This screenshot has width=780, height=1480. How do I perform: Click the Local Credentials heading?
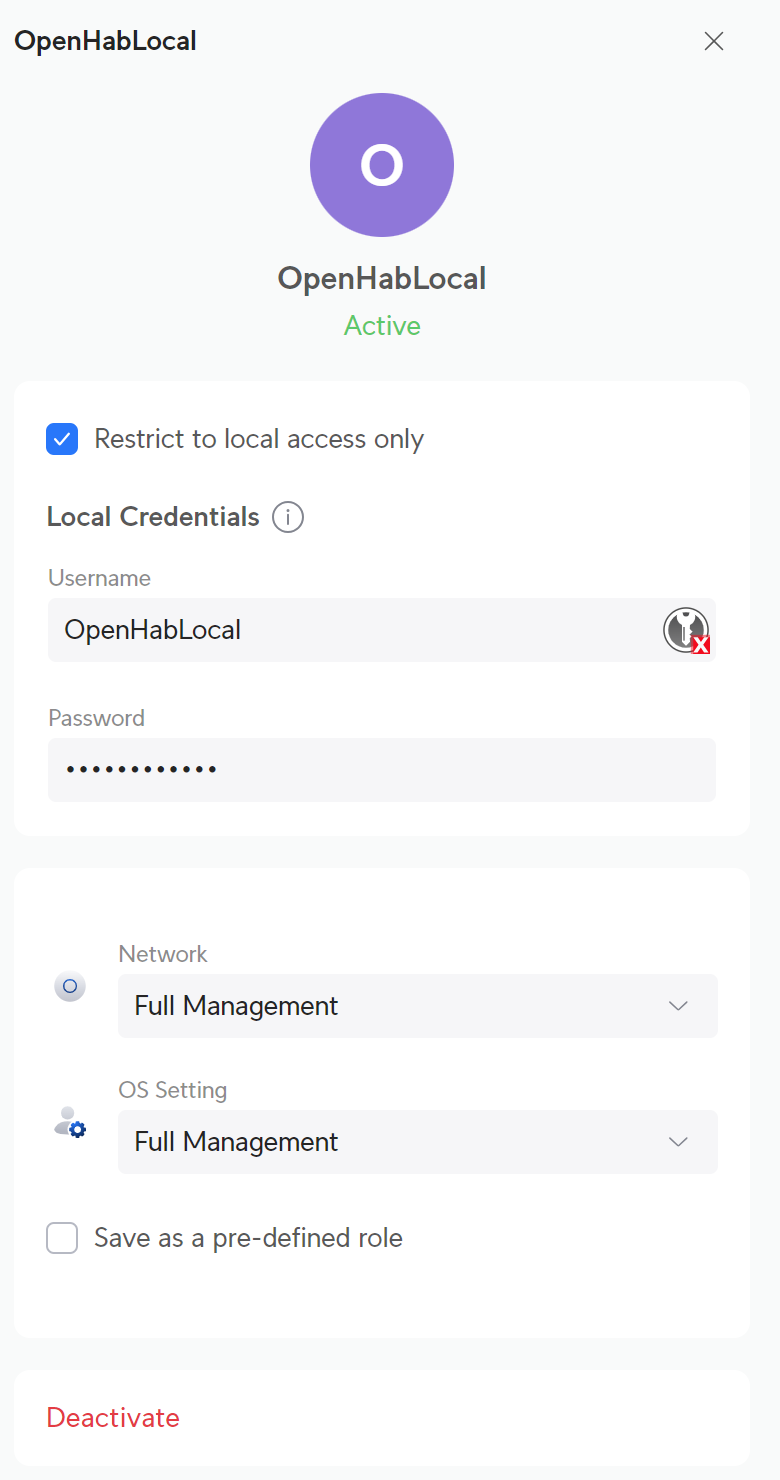coord(153,517)
